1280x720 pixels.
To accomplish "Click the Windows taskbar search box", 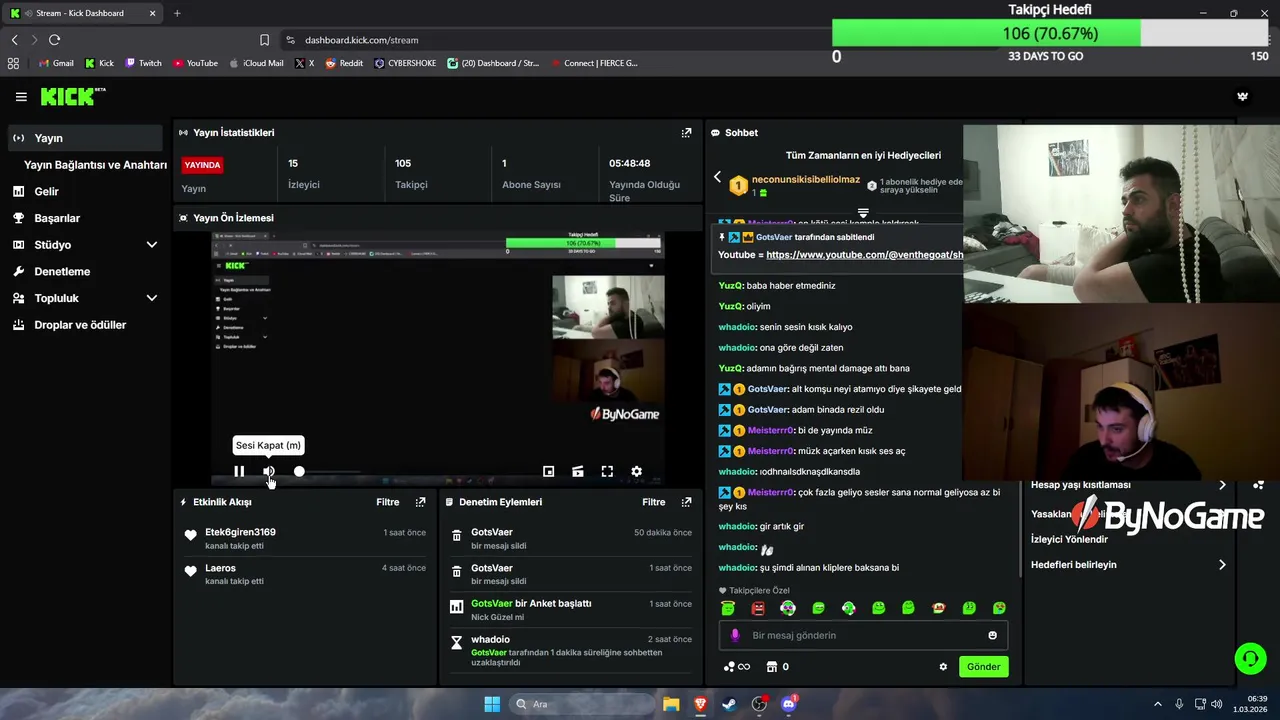I will [582, 704].
